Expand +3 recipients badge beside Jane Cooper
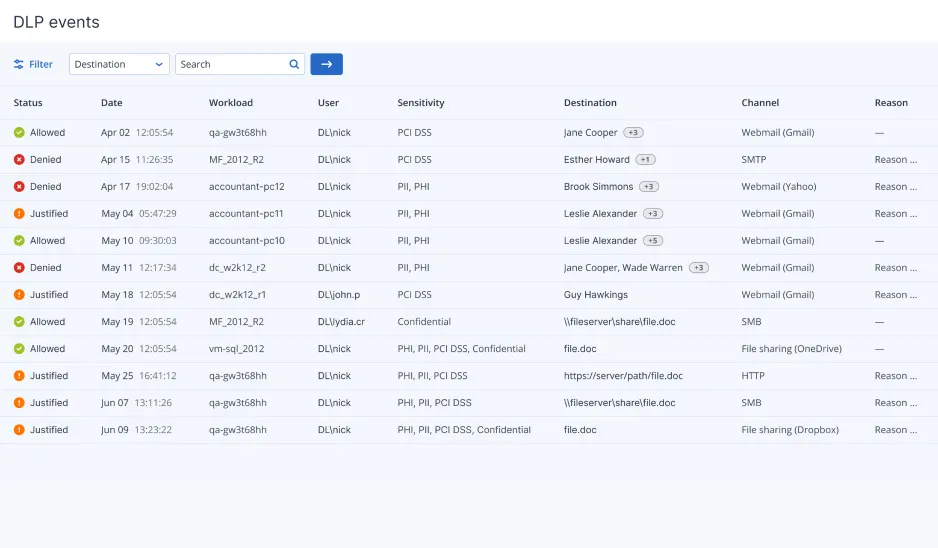The image size is (938, 548). click(x=634, y=132)
